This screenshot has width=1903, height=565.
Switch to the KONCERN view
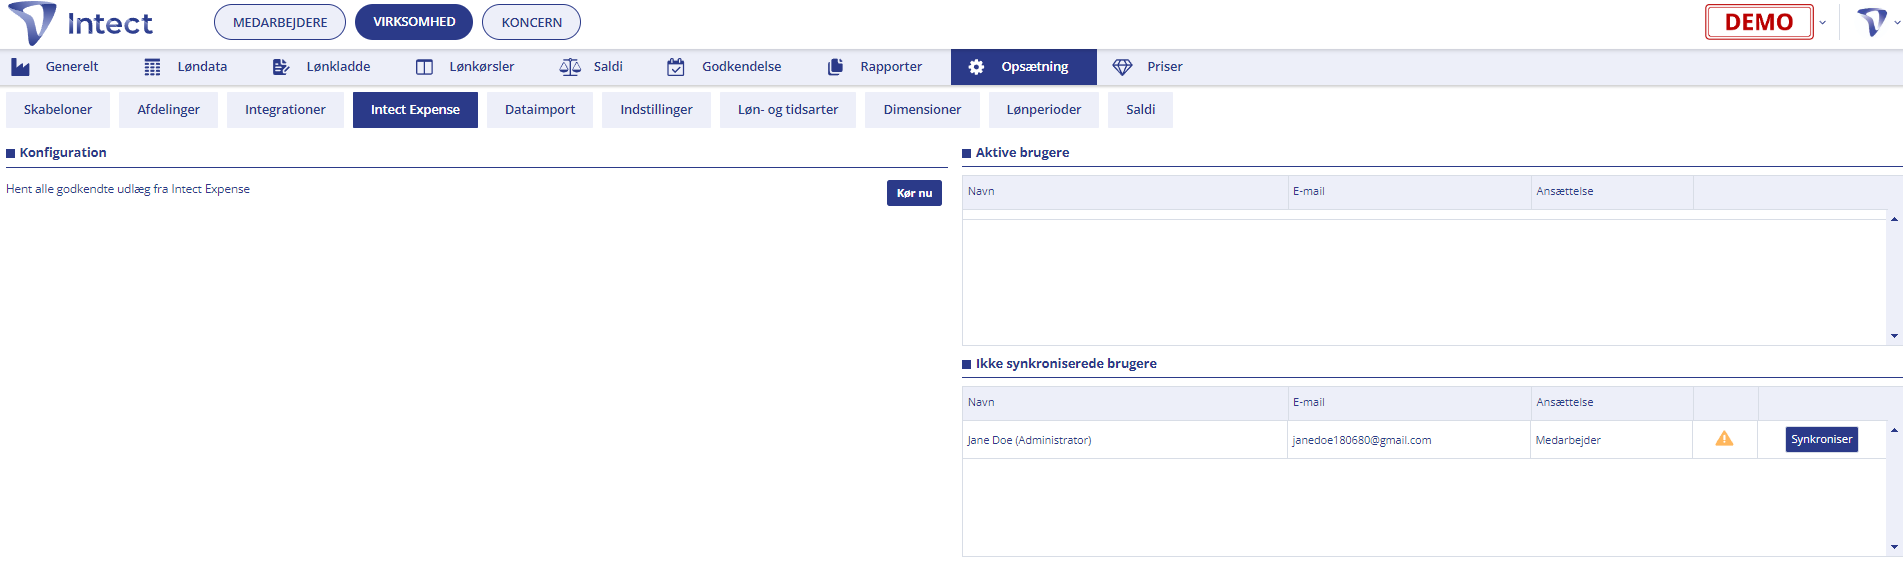pos(532,22)
